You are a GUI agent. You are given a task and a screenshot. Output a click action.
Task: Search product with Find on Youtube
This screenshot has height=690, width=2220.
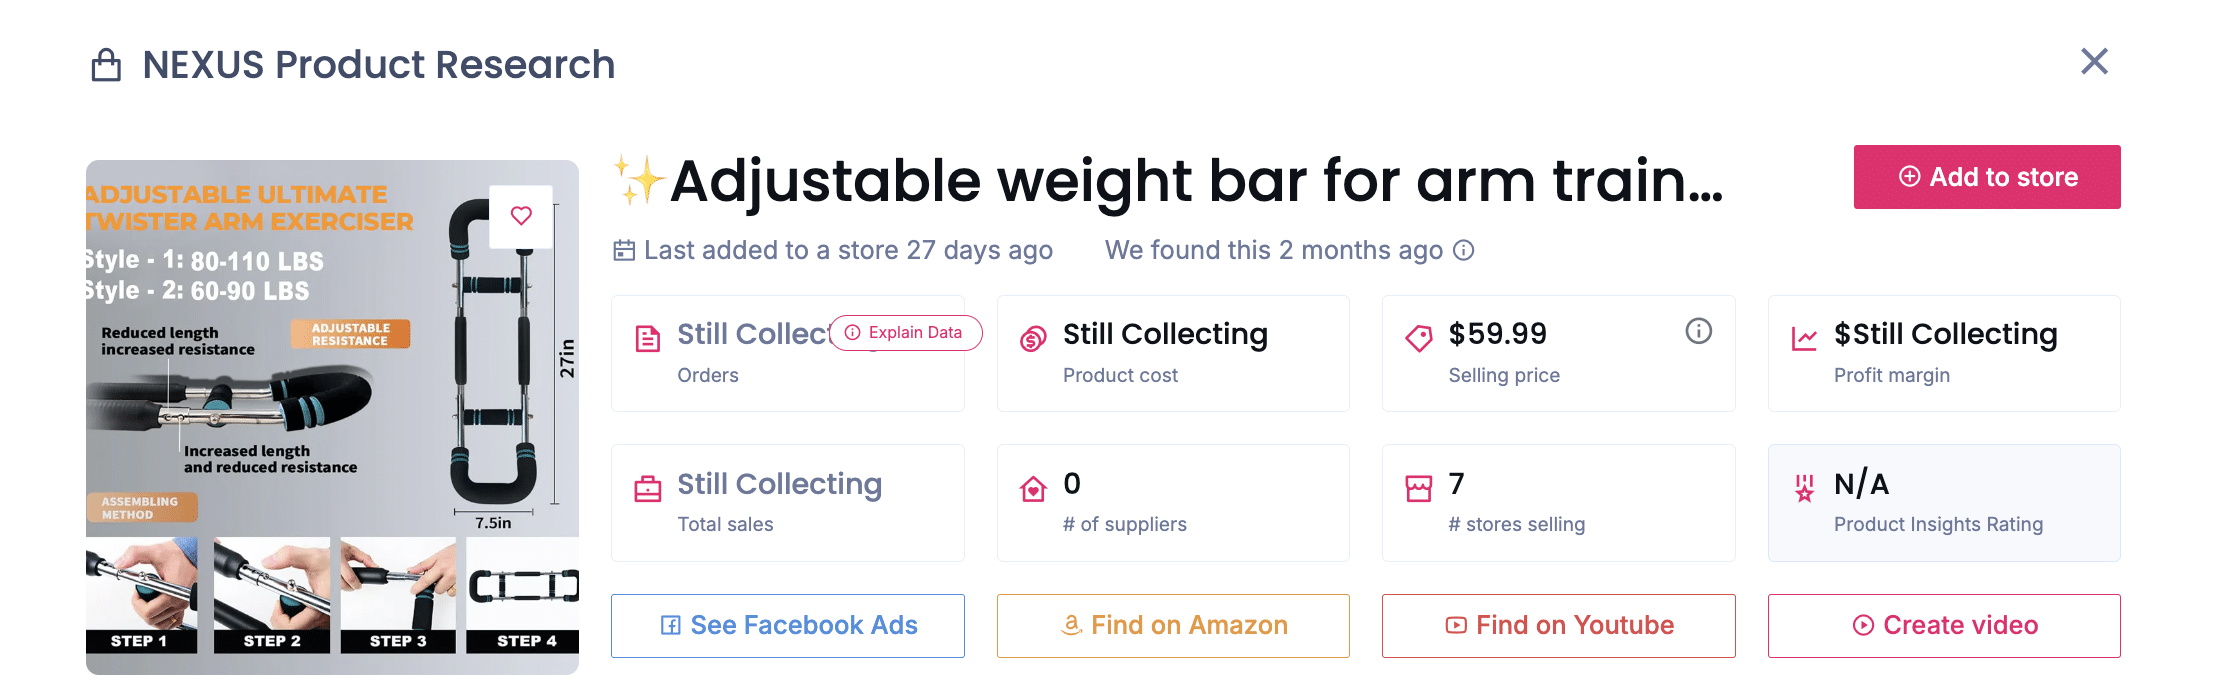click(x=1558, y=626)
